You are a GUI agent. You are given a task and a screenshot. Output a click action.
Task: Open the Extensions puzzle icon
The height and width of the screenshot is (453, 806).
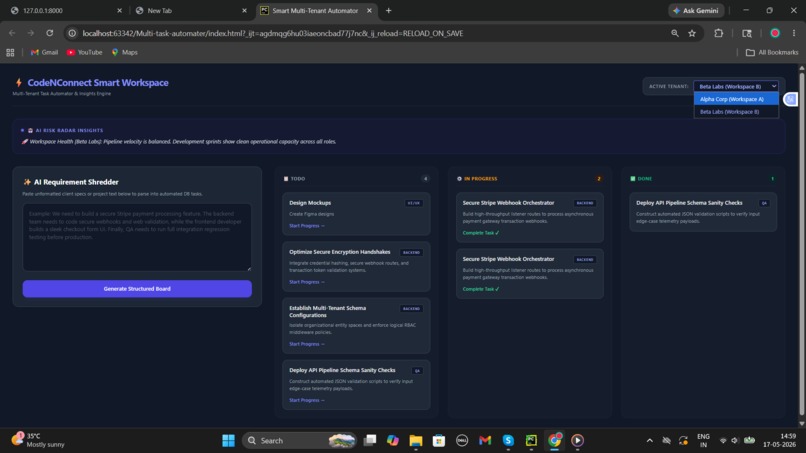click(x=719, y=33)
